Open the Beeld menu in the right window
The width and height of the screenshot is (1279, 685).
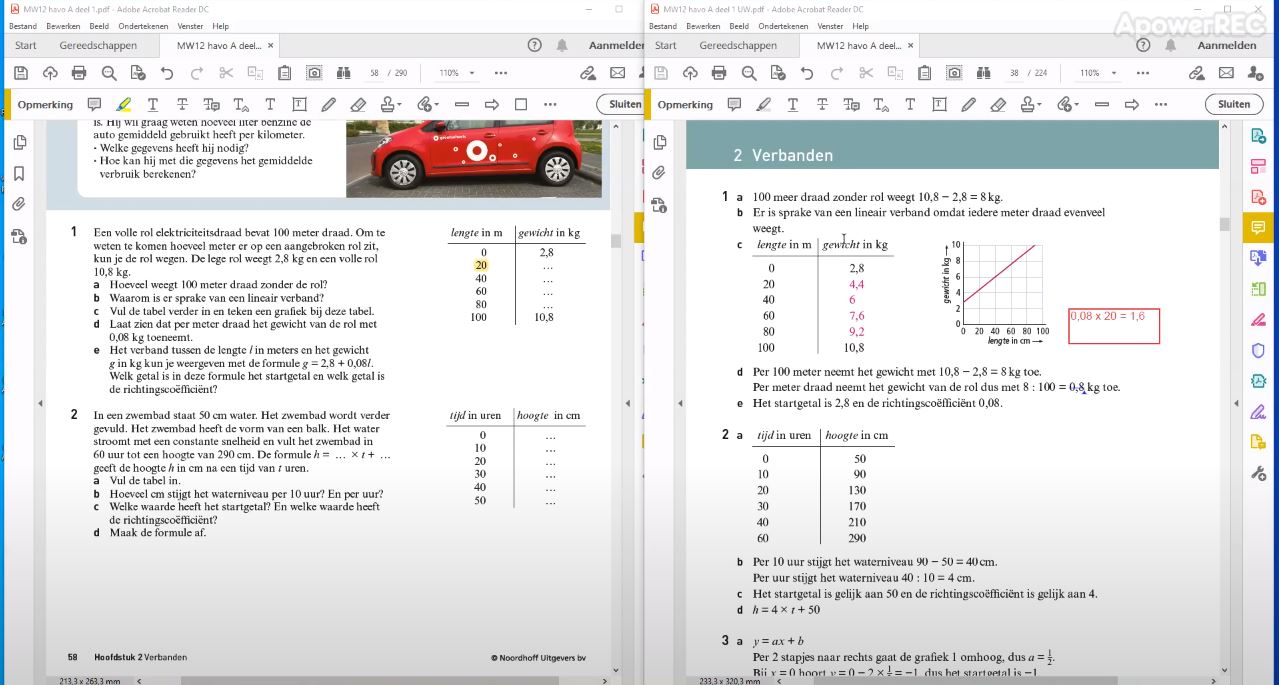click(x=739, y=26)
